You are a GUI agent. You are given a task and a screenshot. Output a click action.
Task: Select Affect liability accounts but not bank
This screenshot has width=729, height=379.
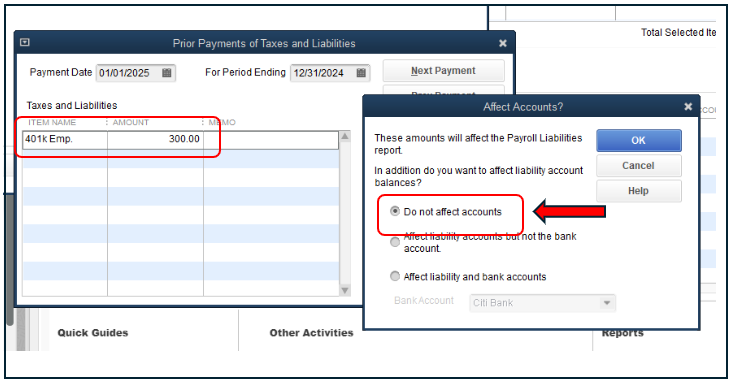pyautogui.click(x=395, y=242)
